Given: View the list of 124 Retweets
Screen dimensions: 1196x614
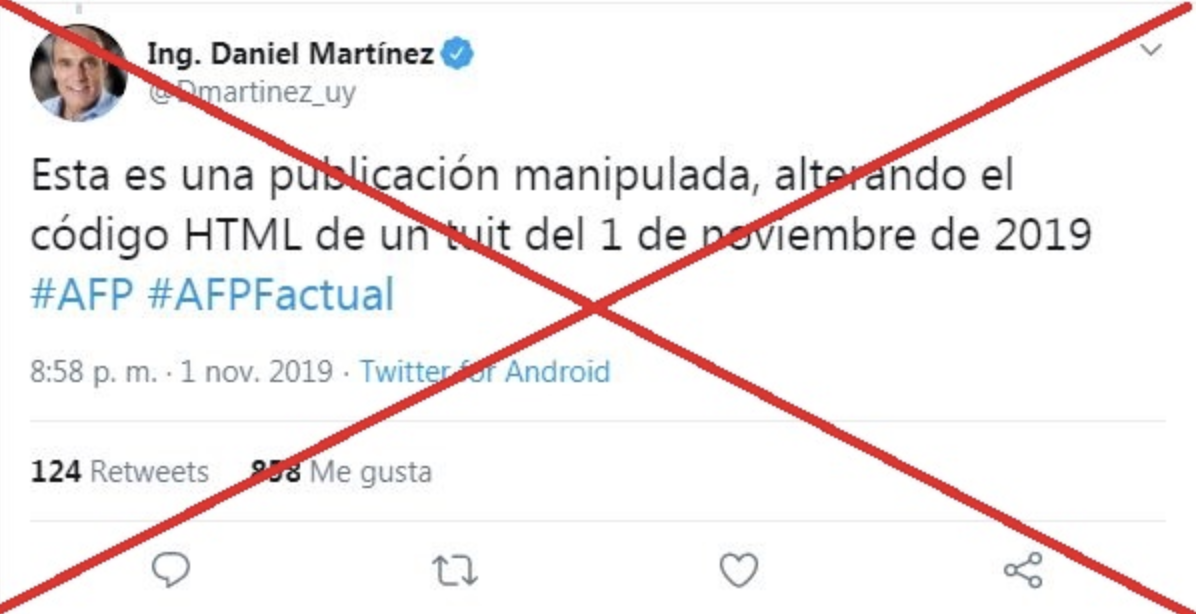Looking at the screenshot, I should click(120, 472).
